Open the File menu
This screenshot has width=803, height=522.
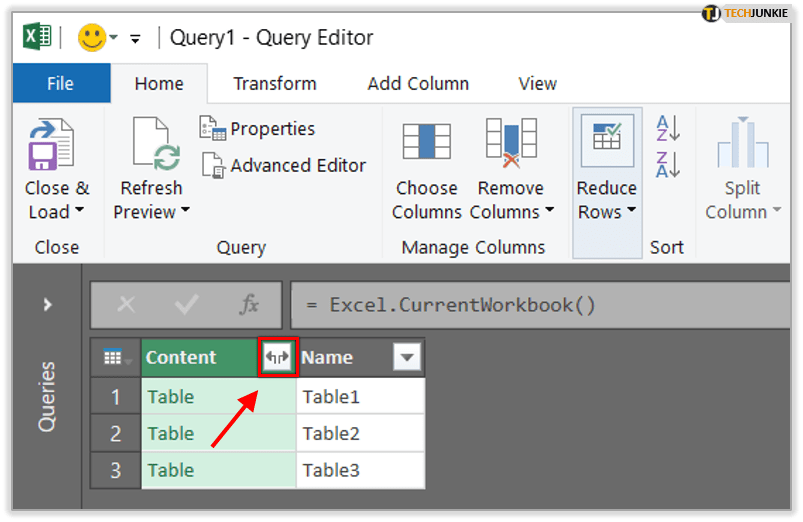[x=60, y=84]
